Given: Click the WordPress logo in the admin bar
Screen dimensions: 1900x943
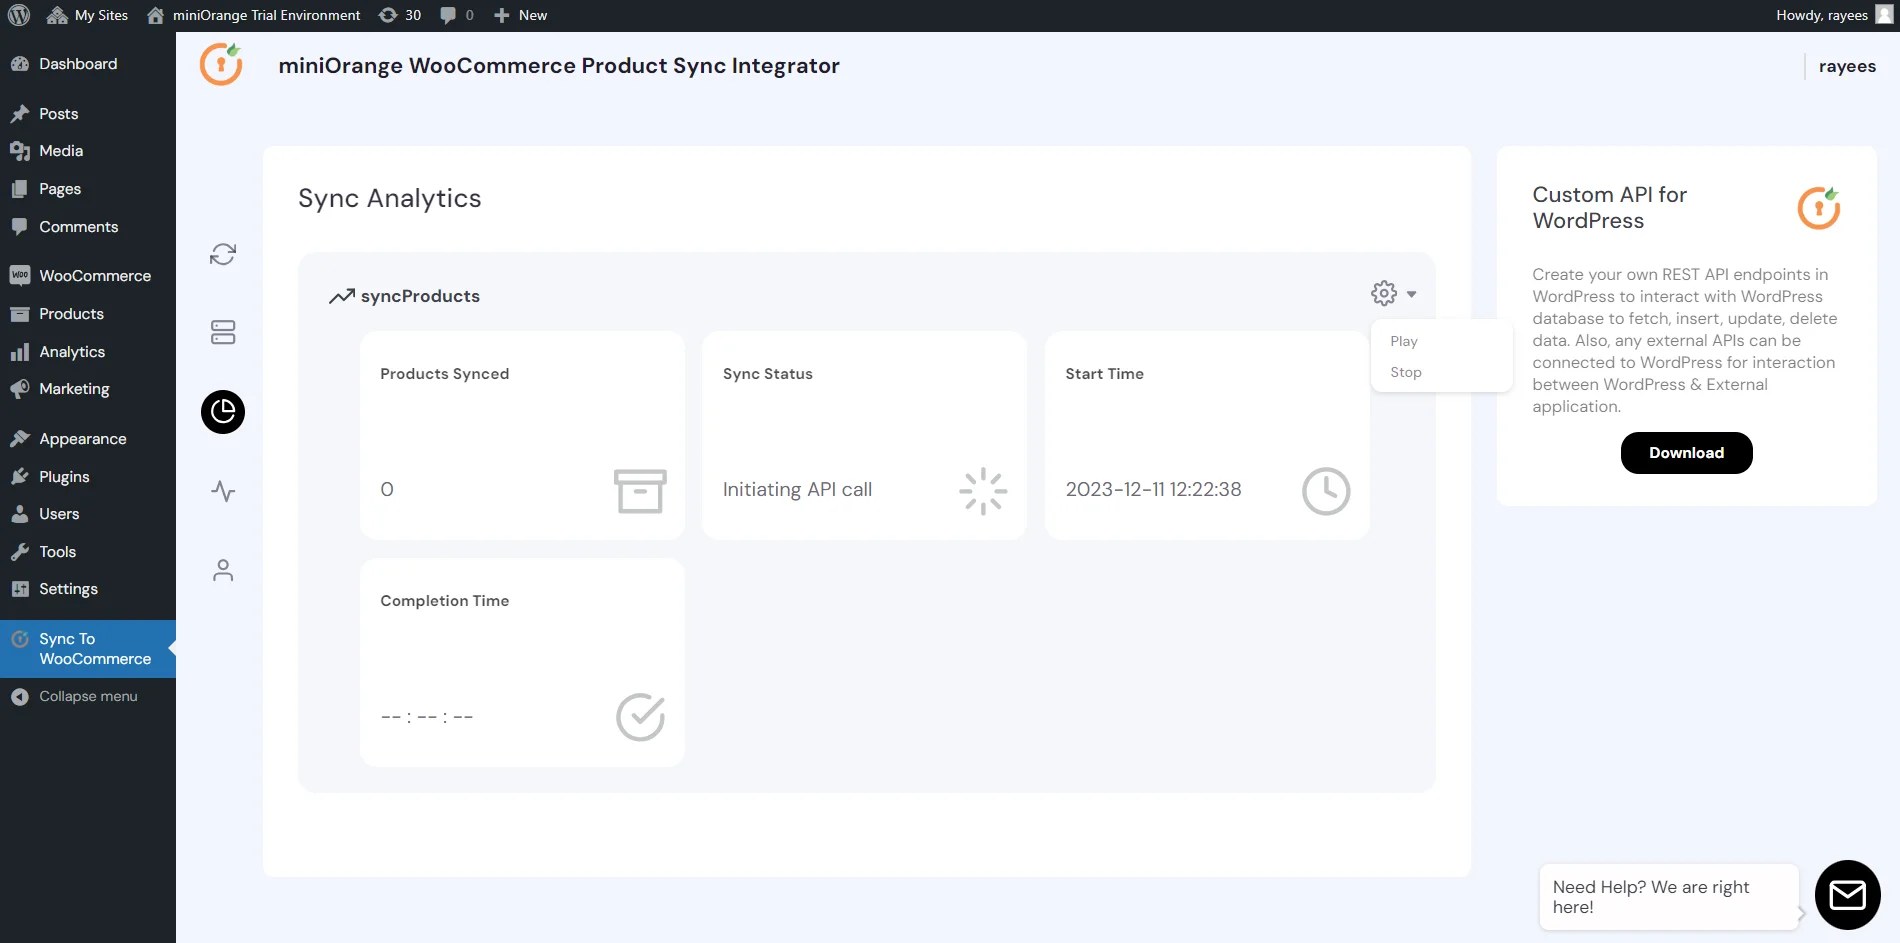Looking at the screenshot, I should click(x=19, y=15).
